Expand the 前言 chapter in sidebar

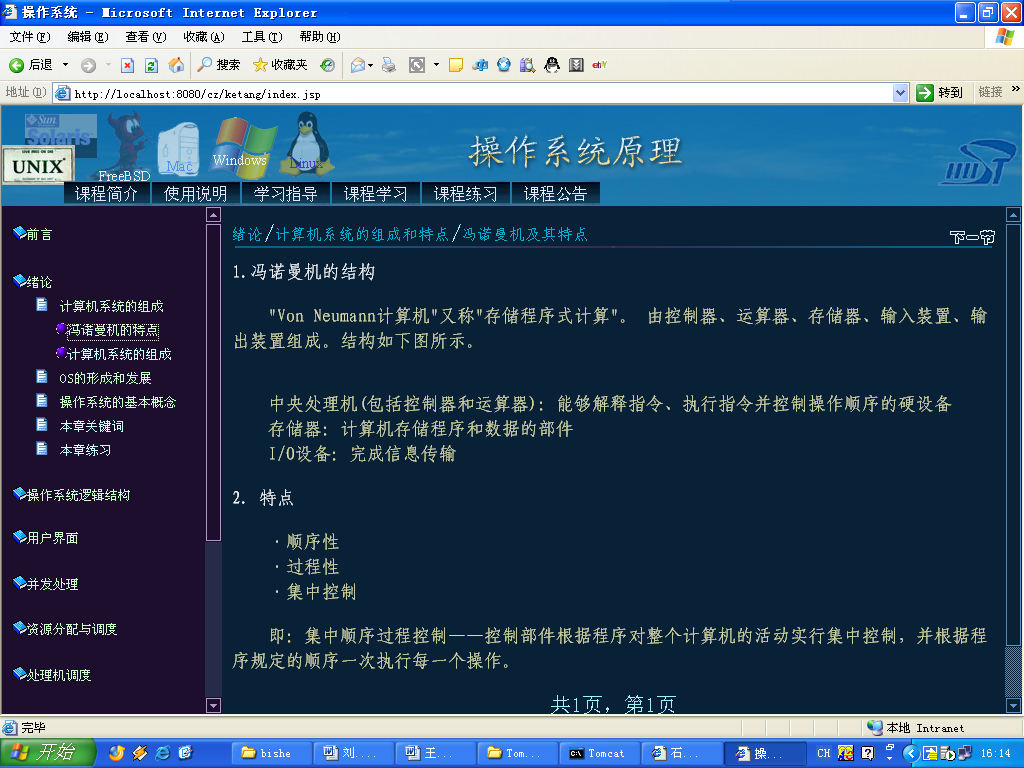(33, 234)
